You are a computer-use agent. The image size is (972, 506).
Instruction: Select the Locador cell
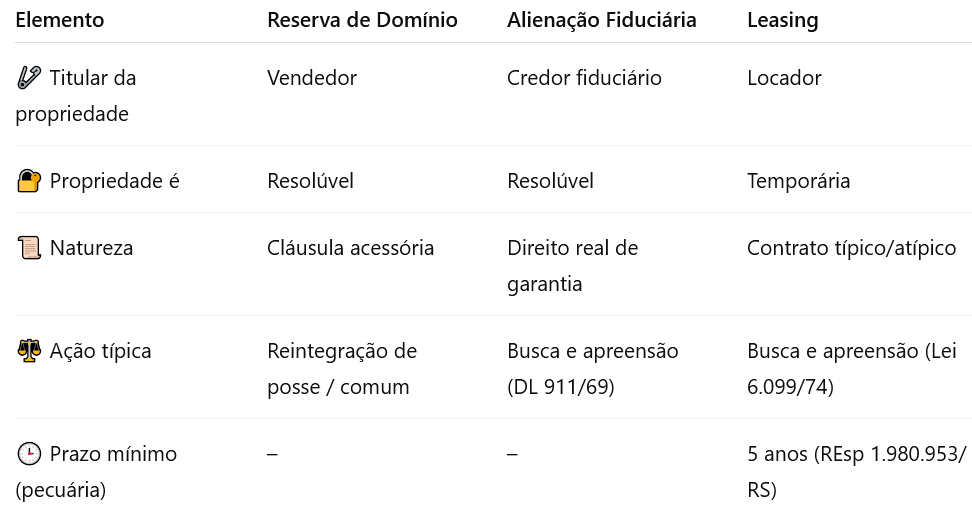pyautogui.click(x=784, y=78)
